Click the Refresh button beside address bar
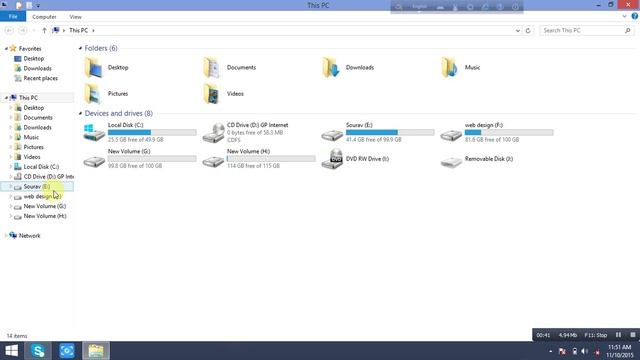The width and height of the screenshot is (640, 360). [528, 31]
